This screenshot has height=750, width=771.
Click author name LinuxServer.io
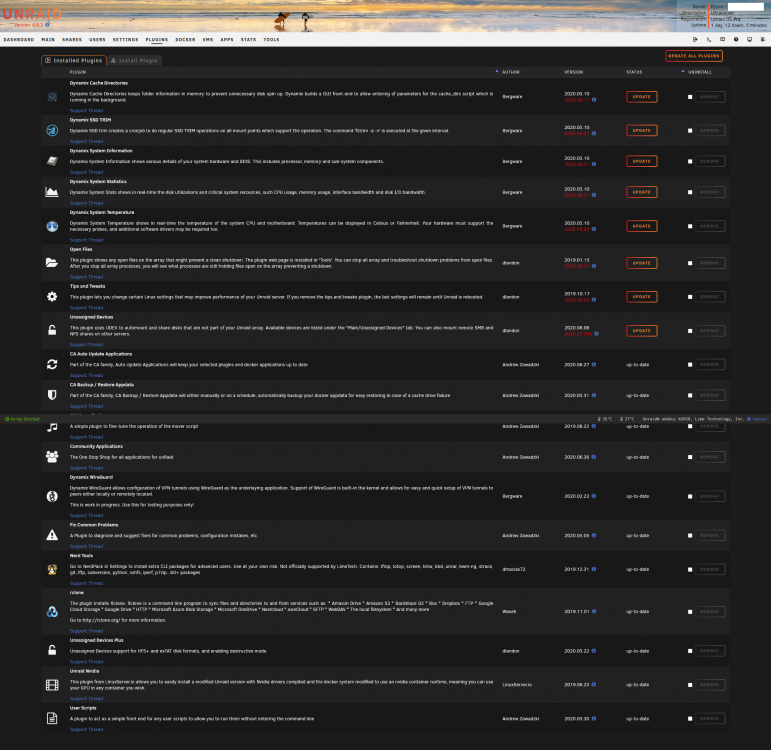(x=517, y=685)
